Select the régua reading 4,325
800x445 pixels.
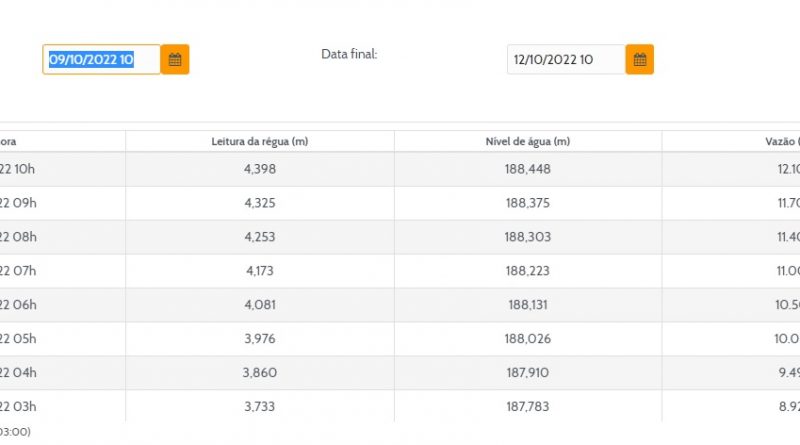tap(260, 203)
